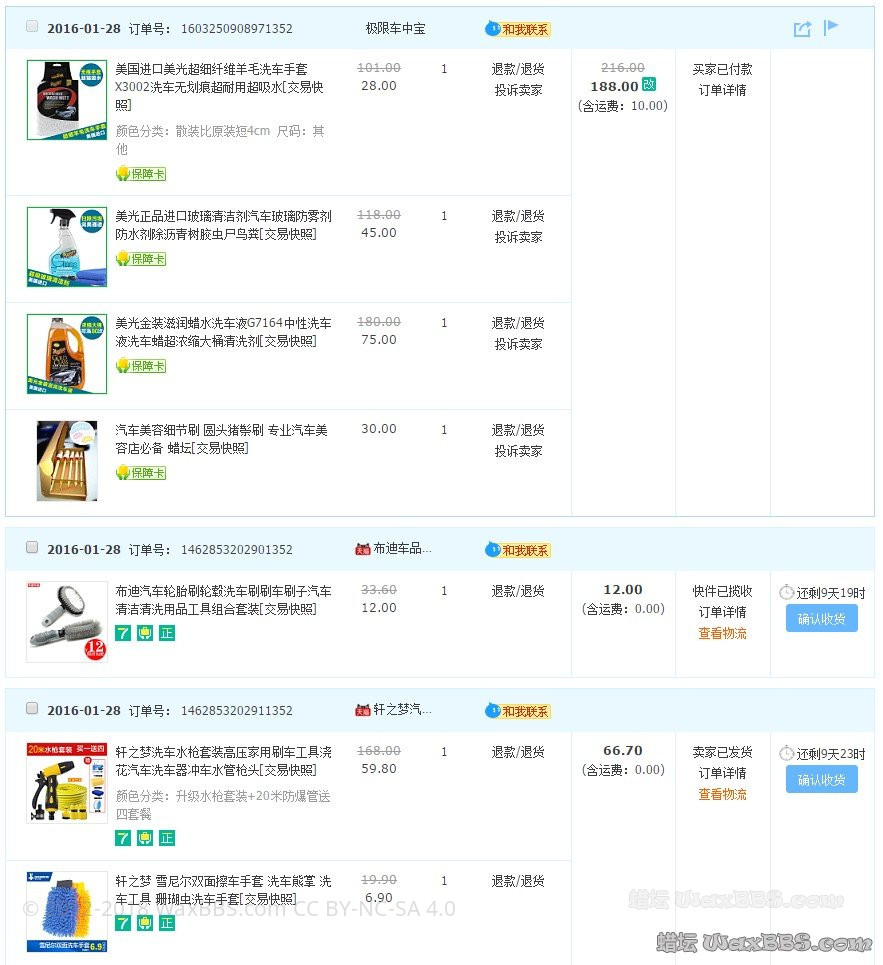Click green 7-day badge under 布迪 tire brush

123,632
